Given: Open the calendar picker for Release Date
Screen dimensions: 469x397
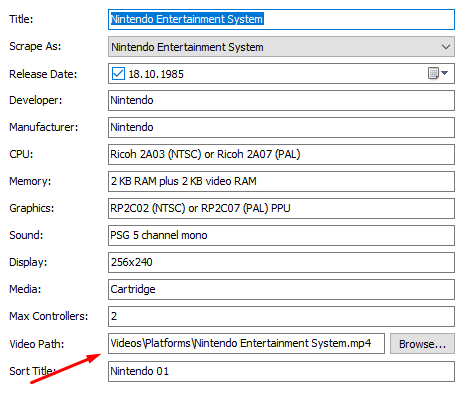Looking at the screenshot, I should coord(438,73).
